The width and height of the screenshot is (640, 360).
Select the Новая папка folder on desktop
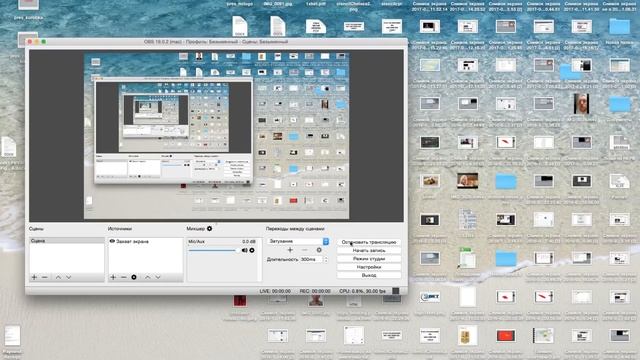(620, 27)
